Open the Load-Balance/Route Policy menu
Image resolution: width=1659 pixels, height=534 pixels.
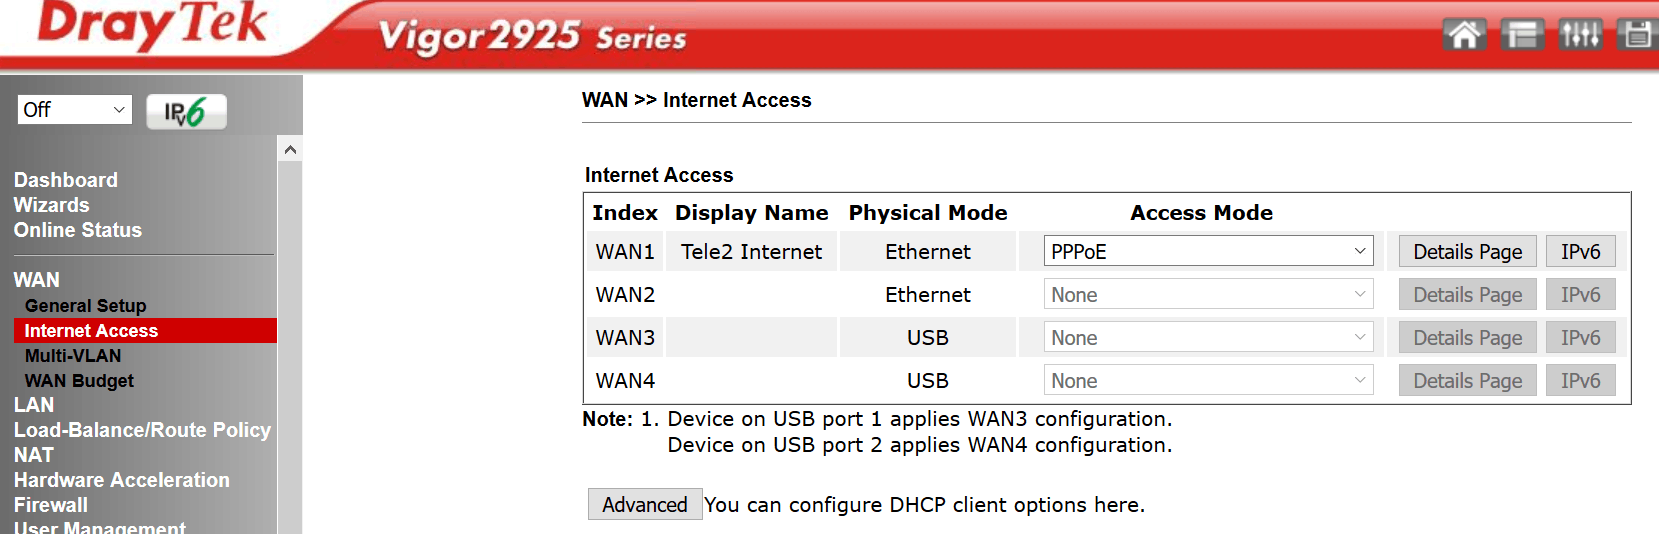click(x=142, y=430)
